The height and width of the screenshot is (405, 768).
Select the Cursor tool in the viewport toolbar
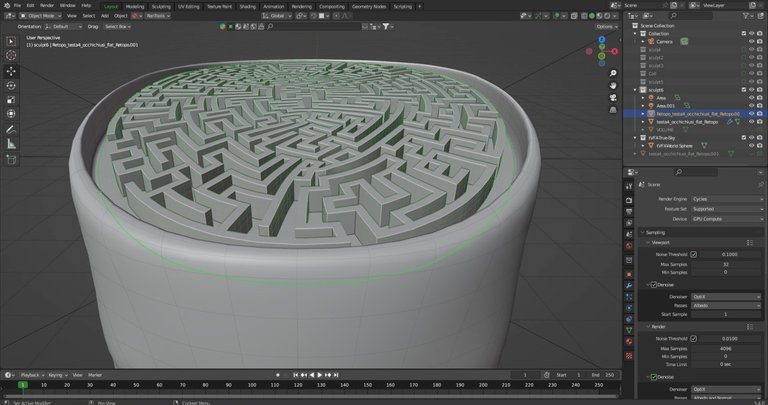coord(11,56)
